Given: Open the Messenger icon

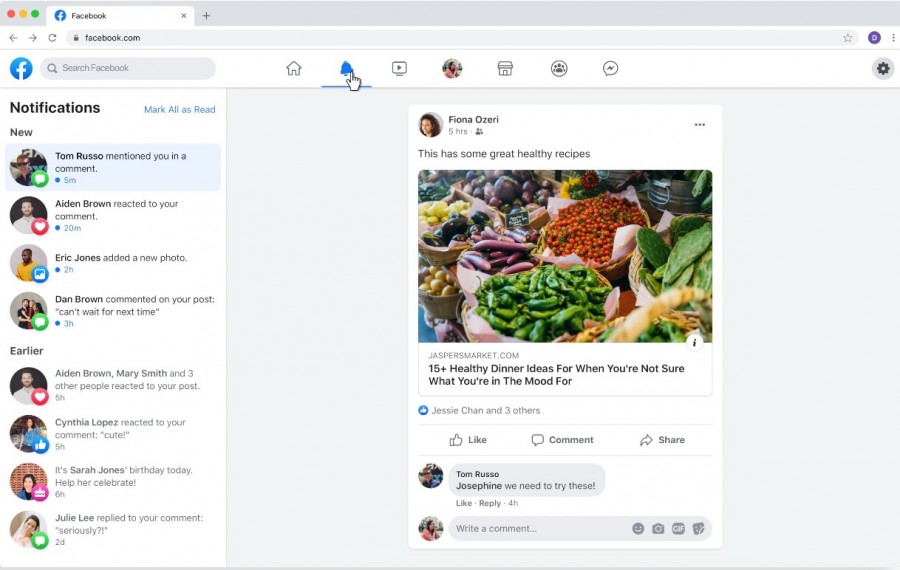Looking at the screenshot, I should pyautogui.click(x=610, y=68).
